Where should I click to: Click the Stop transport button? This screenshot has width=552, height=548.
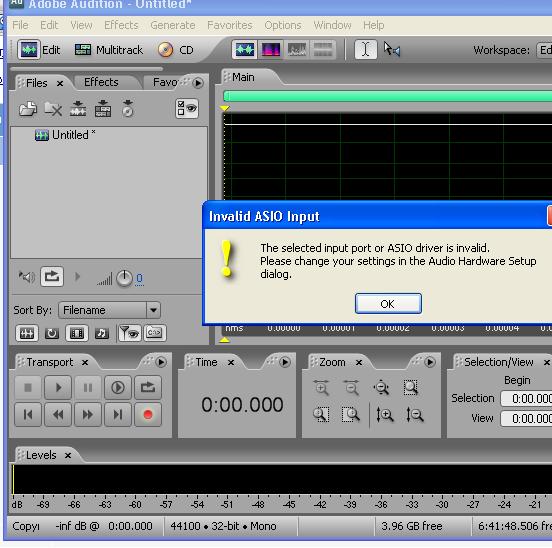coord(28,388)
